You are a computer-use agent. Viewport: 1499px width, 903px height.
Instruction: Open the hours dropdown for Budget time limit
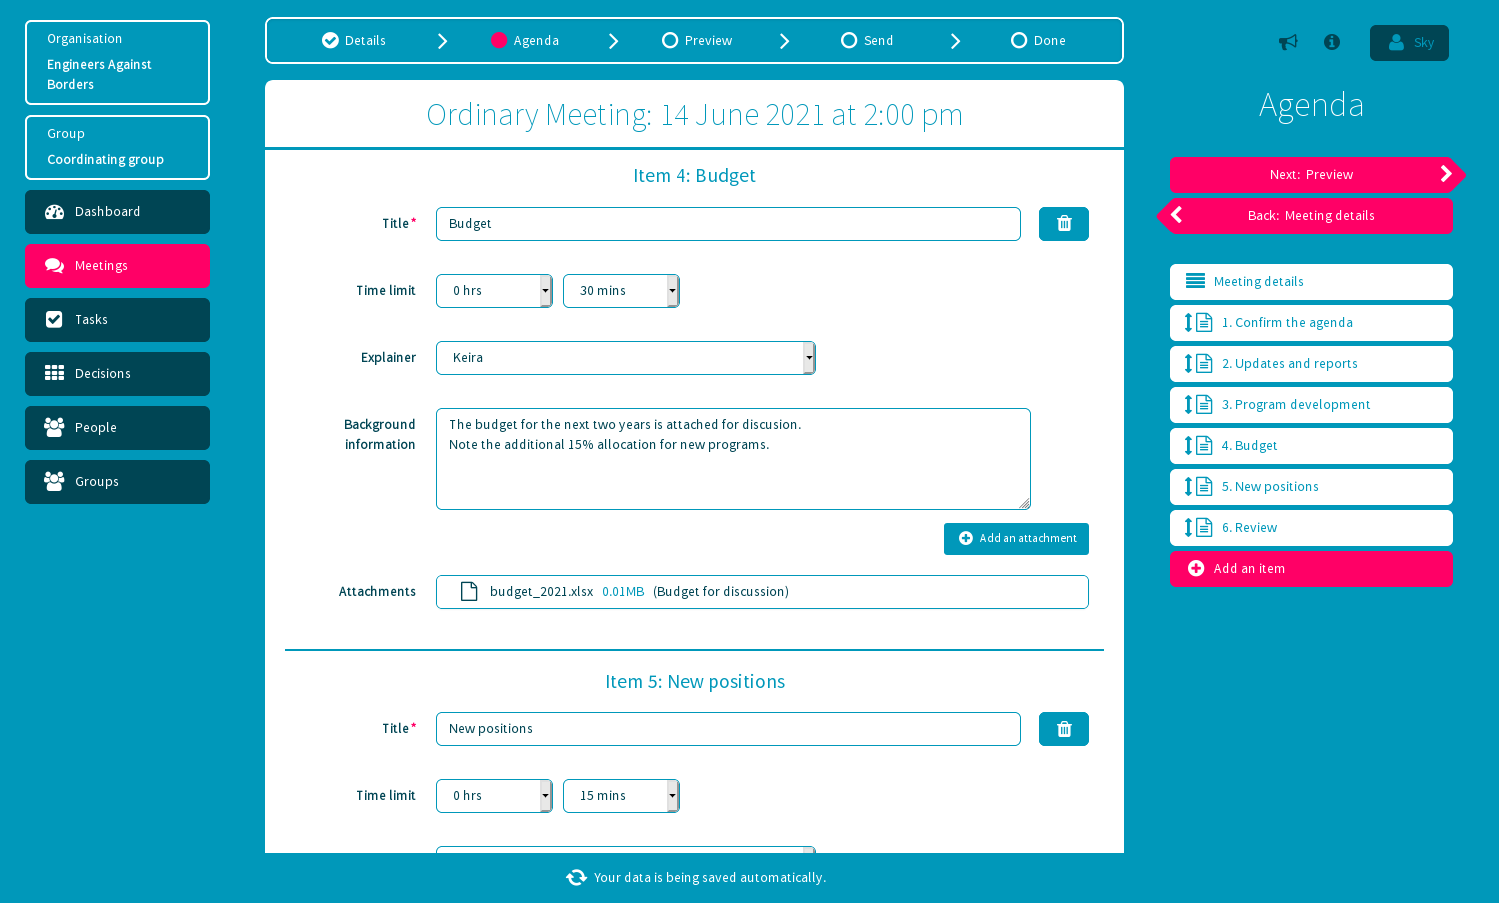coord(494,290)
